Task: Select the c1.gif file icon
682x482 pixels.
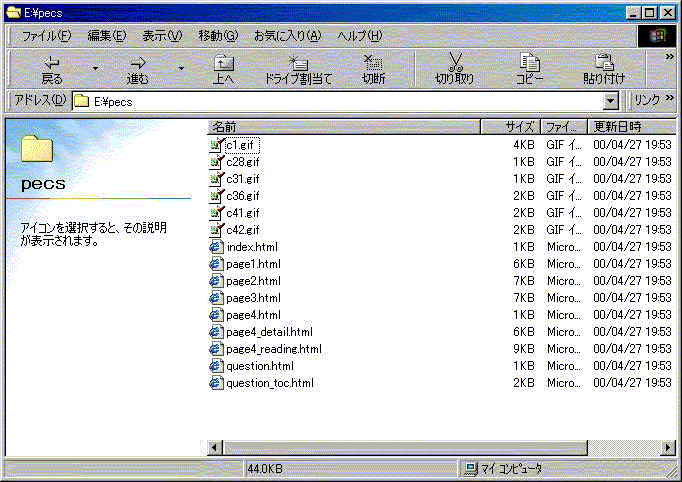Action: [216, 145]
